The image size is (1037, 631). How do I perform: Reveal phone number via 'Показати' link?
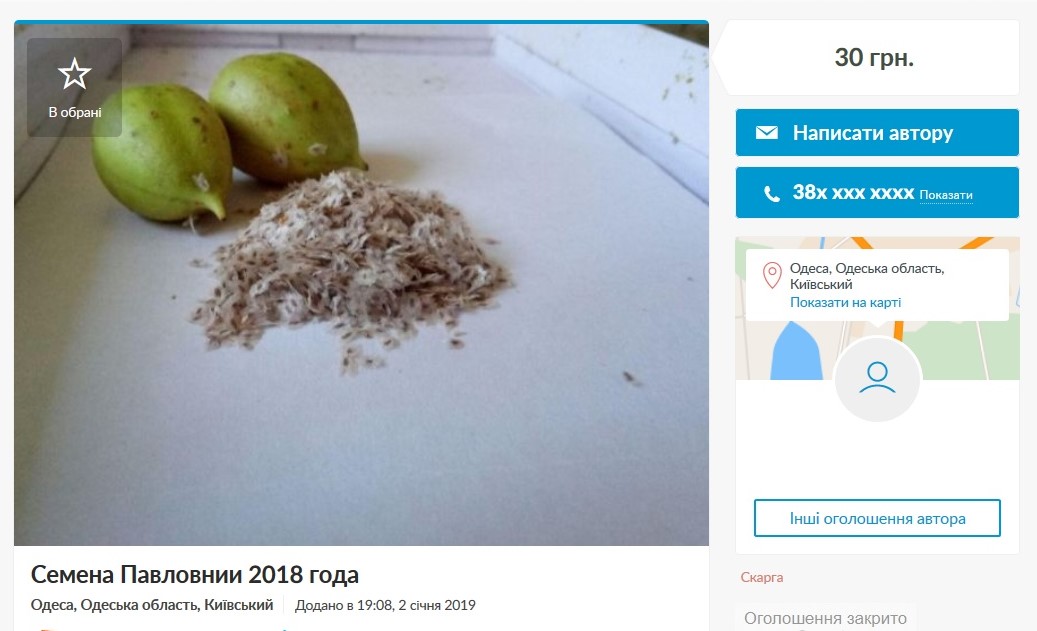(x=946, y=195)
